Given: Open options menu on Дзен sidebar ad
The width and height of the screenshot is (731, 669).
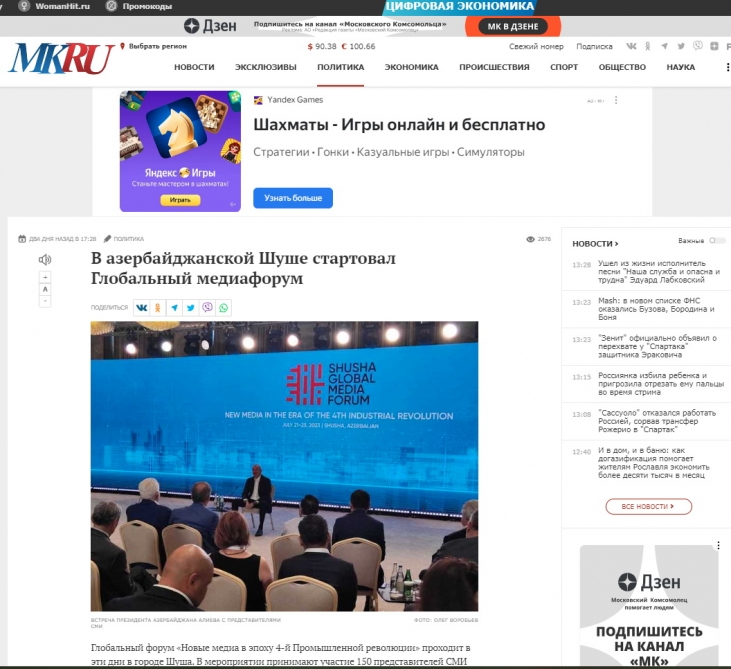Looking at the screenshot, I should (716, 546).
